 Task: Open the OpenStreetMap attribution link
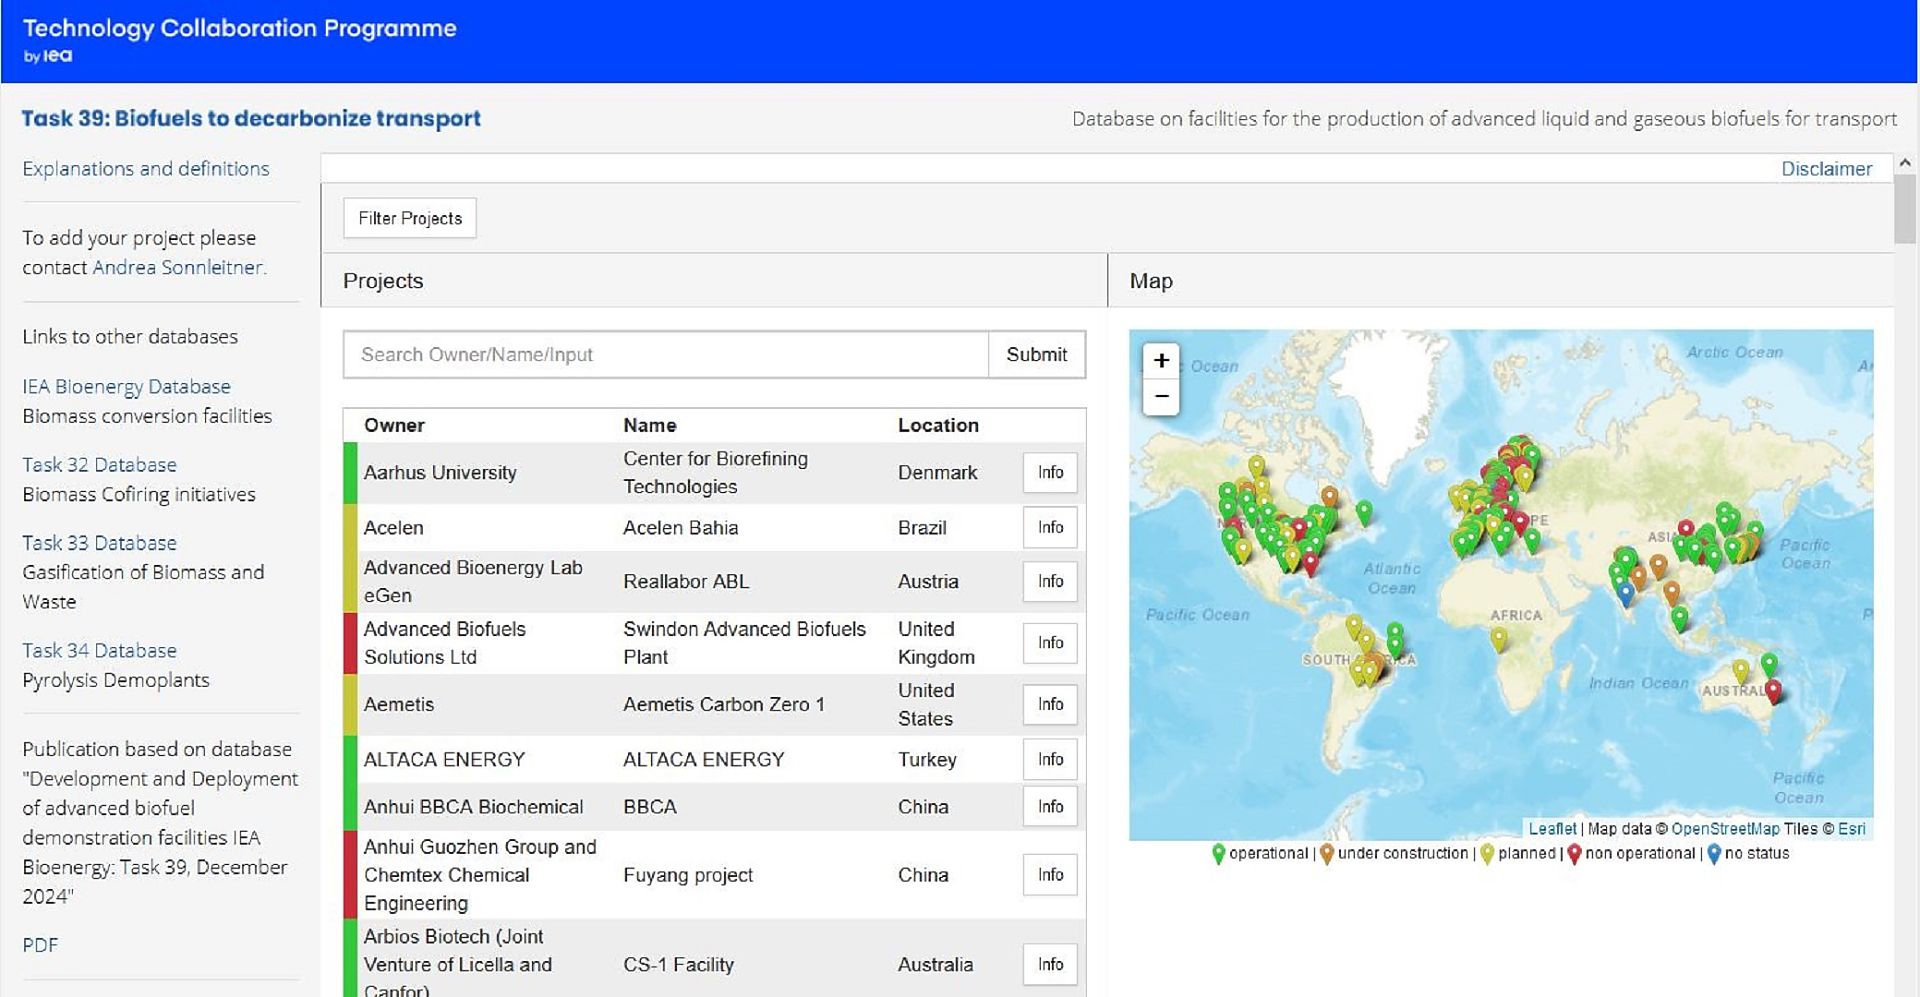[x=1725, y=829]
